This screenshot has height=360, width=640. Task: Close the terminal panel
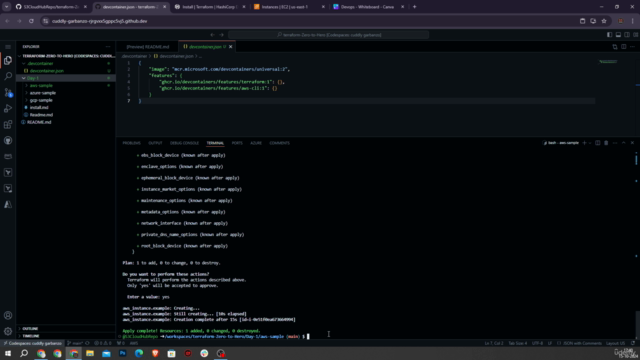click(632, 143)
